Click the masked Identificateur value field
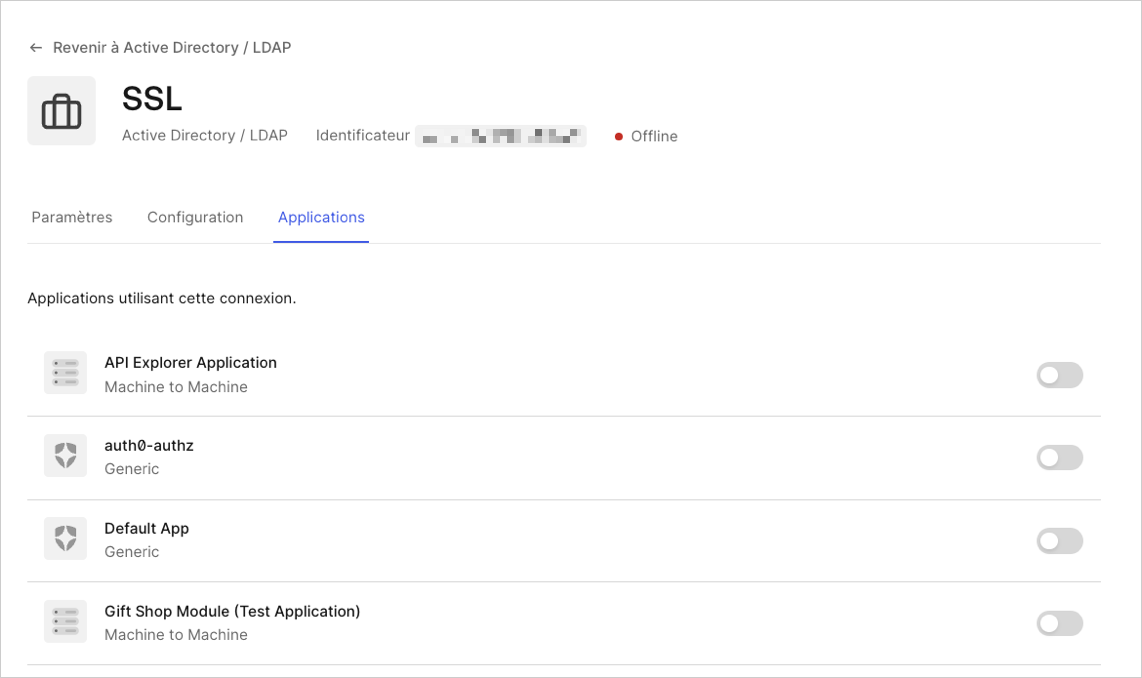Screen dimensions: 1142x678 click(x=501, y=135)
